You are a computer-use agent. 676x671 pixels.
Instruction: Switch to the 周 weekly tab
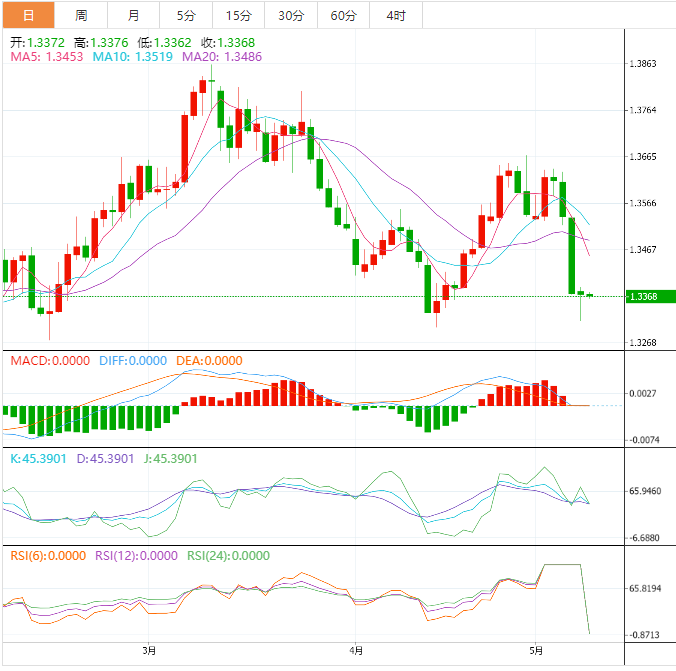click(x=81, y=15)
